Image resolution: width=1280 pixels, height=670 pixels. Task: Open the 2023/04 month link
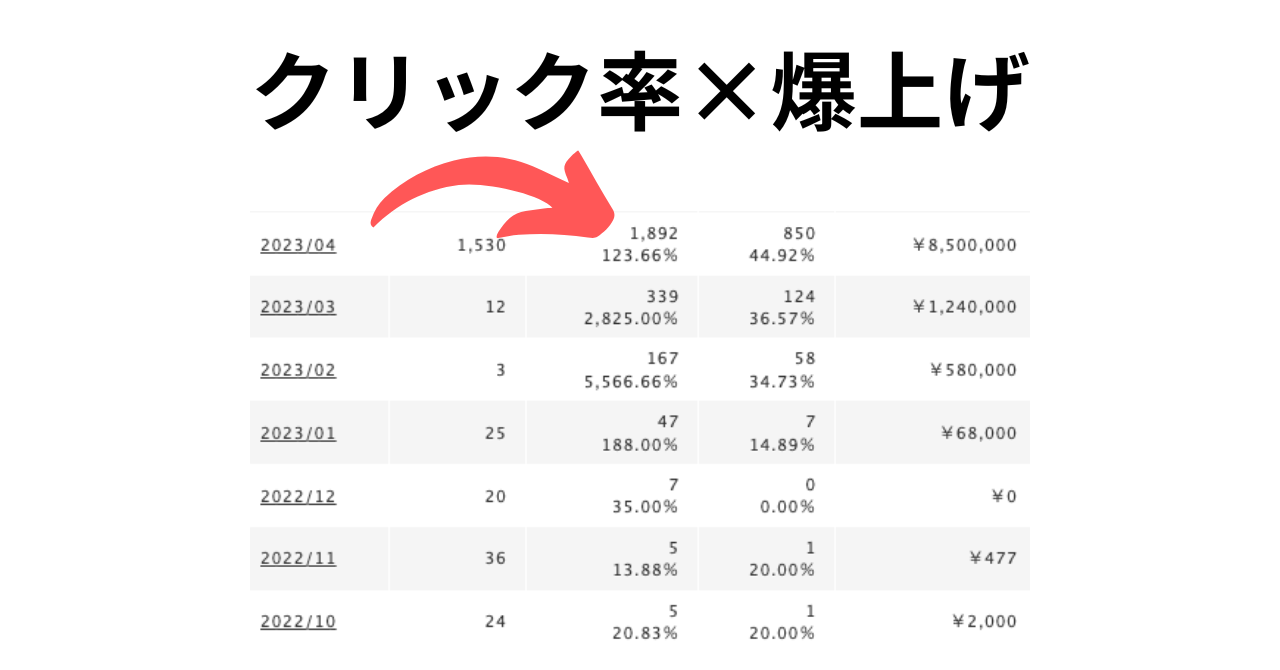[x=298, y=245]
